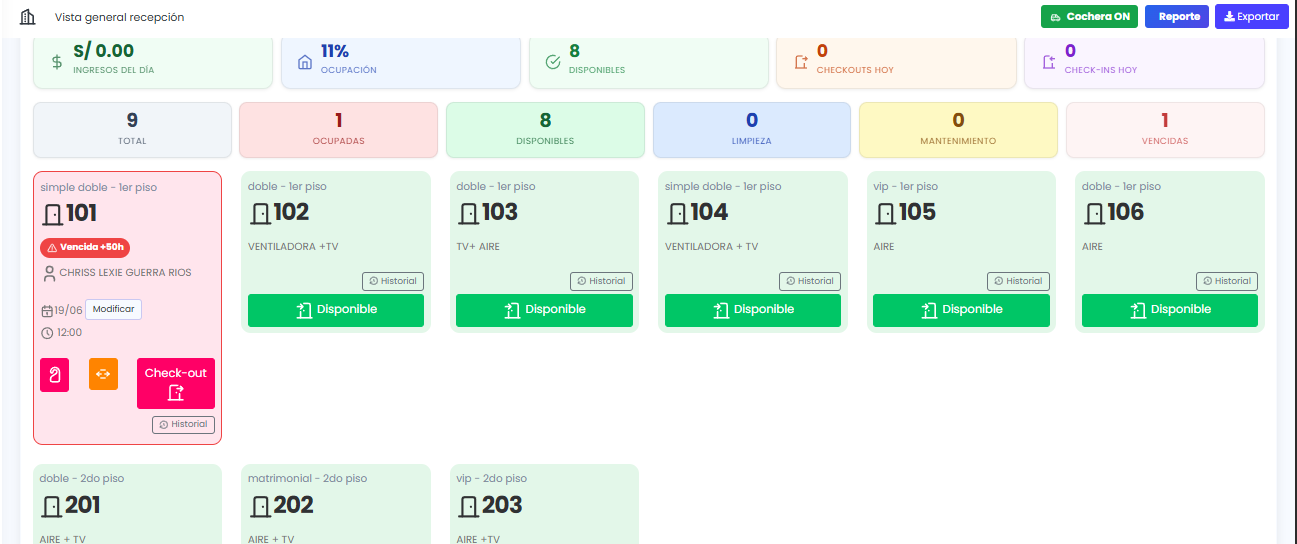Click the door icon of room 202
This screenshot has width=1297, height=544.
(x=261, y=506)
